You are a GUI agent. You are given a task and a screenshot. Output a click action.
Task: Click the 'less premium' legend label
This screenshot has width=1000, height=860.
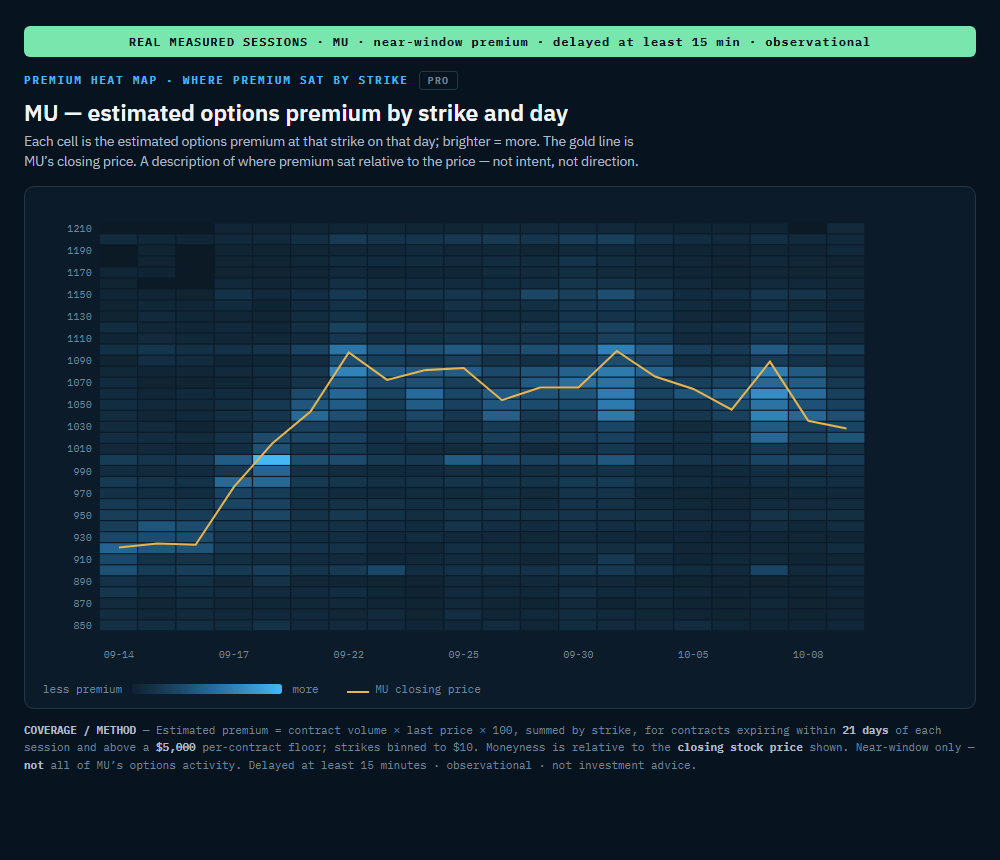pos(82,690)
